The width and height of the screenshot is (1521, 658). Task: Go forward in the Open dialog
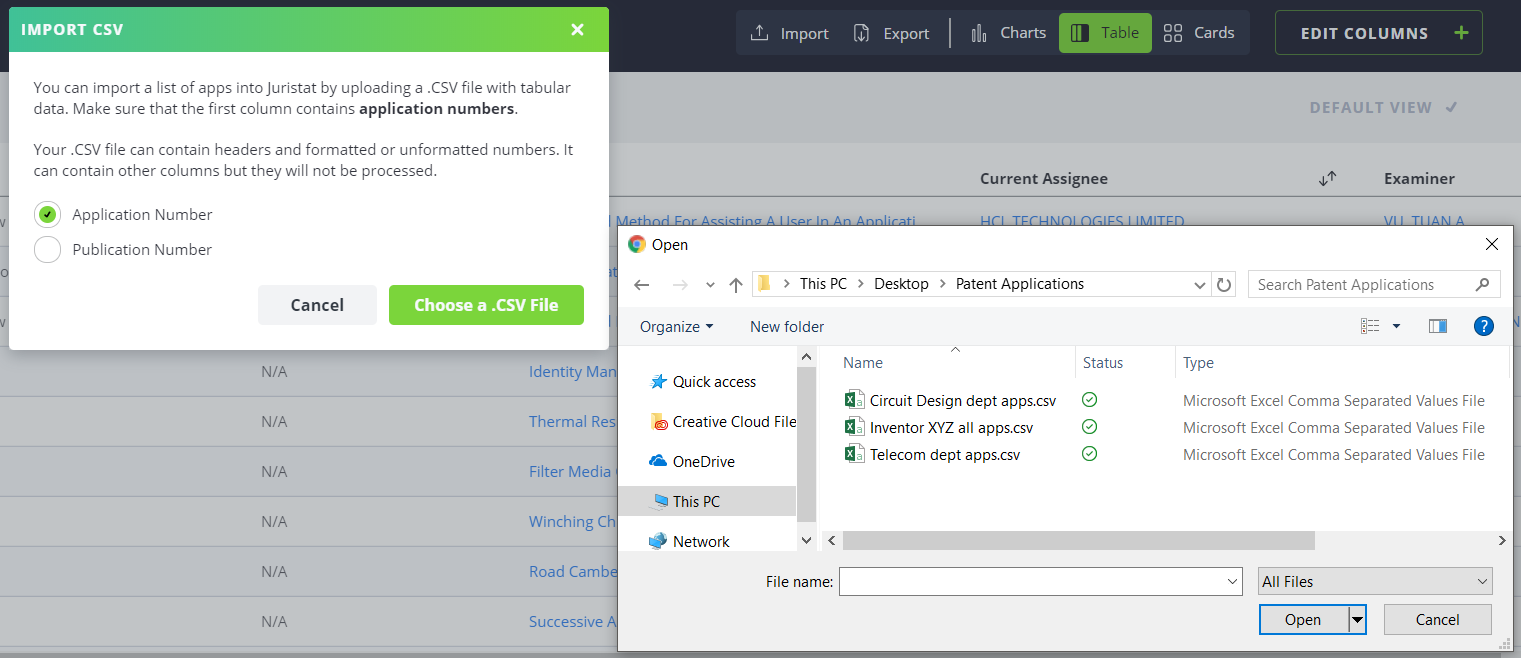click(680, 285)
